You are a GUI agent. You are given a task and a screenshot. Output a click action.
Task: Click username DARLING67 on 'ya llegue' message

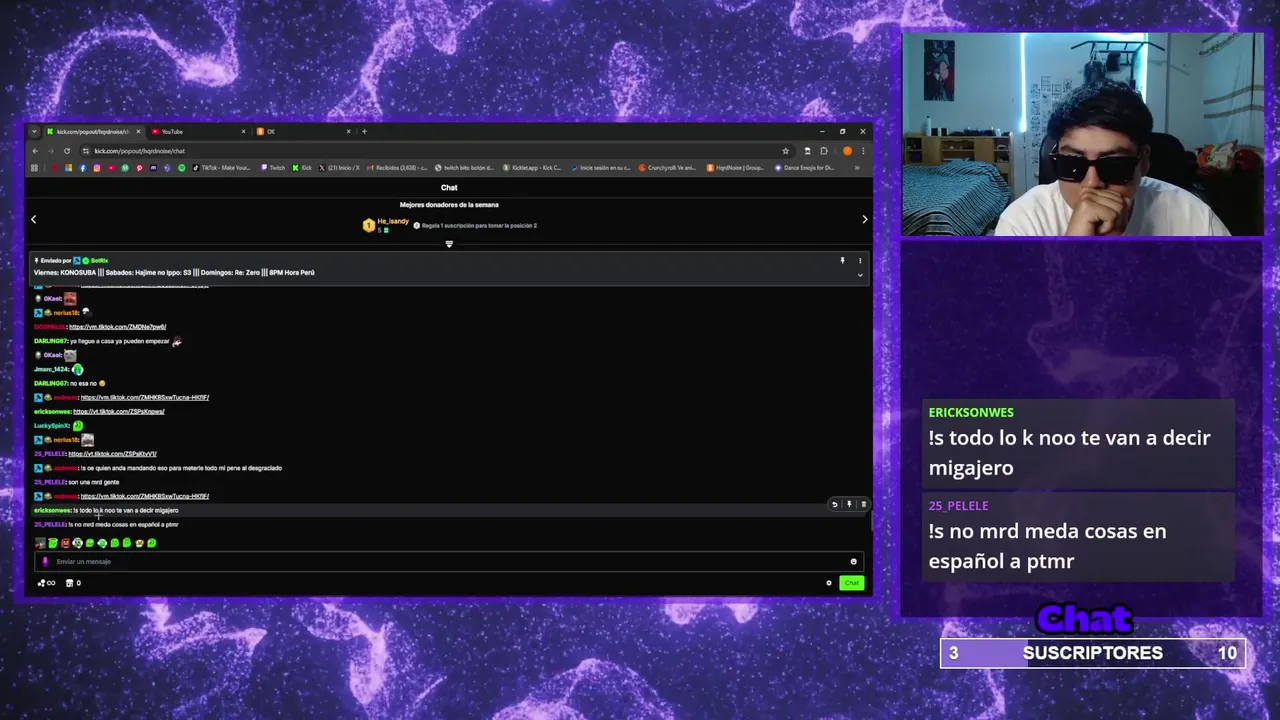click(x=50, y=341)
